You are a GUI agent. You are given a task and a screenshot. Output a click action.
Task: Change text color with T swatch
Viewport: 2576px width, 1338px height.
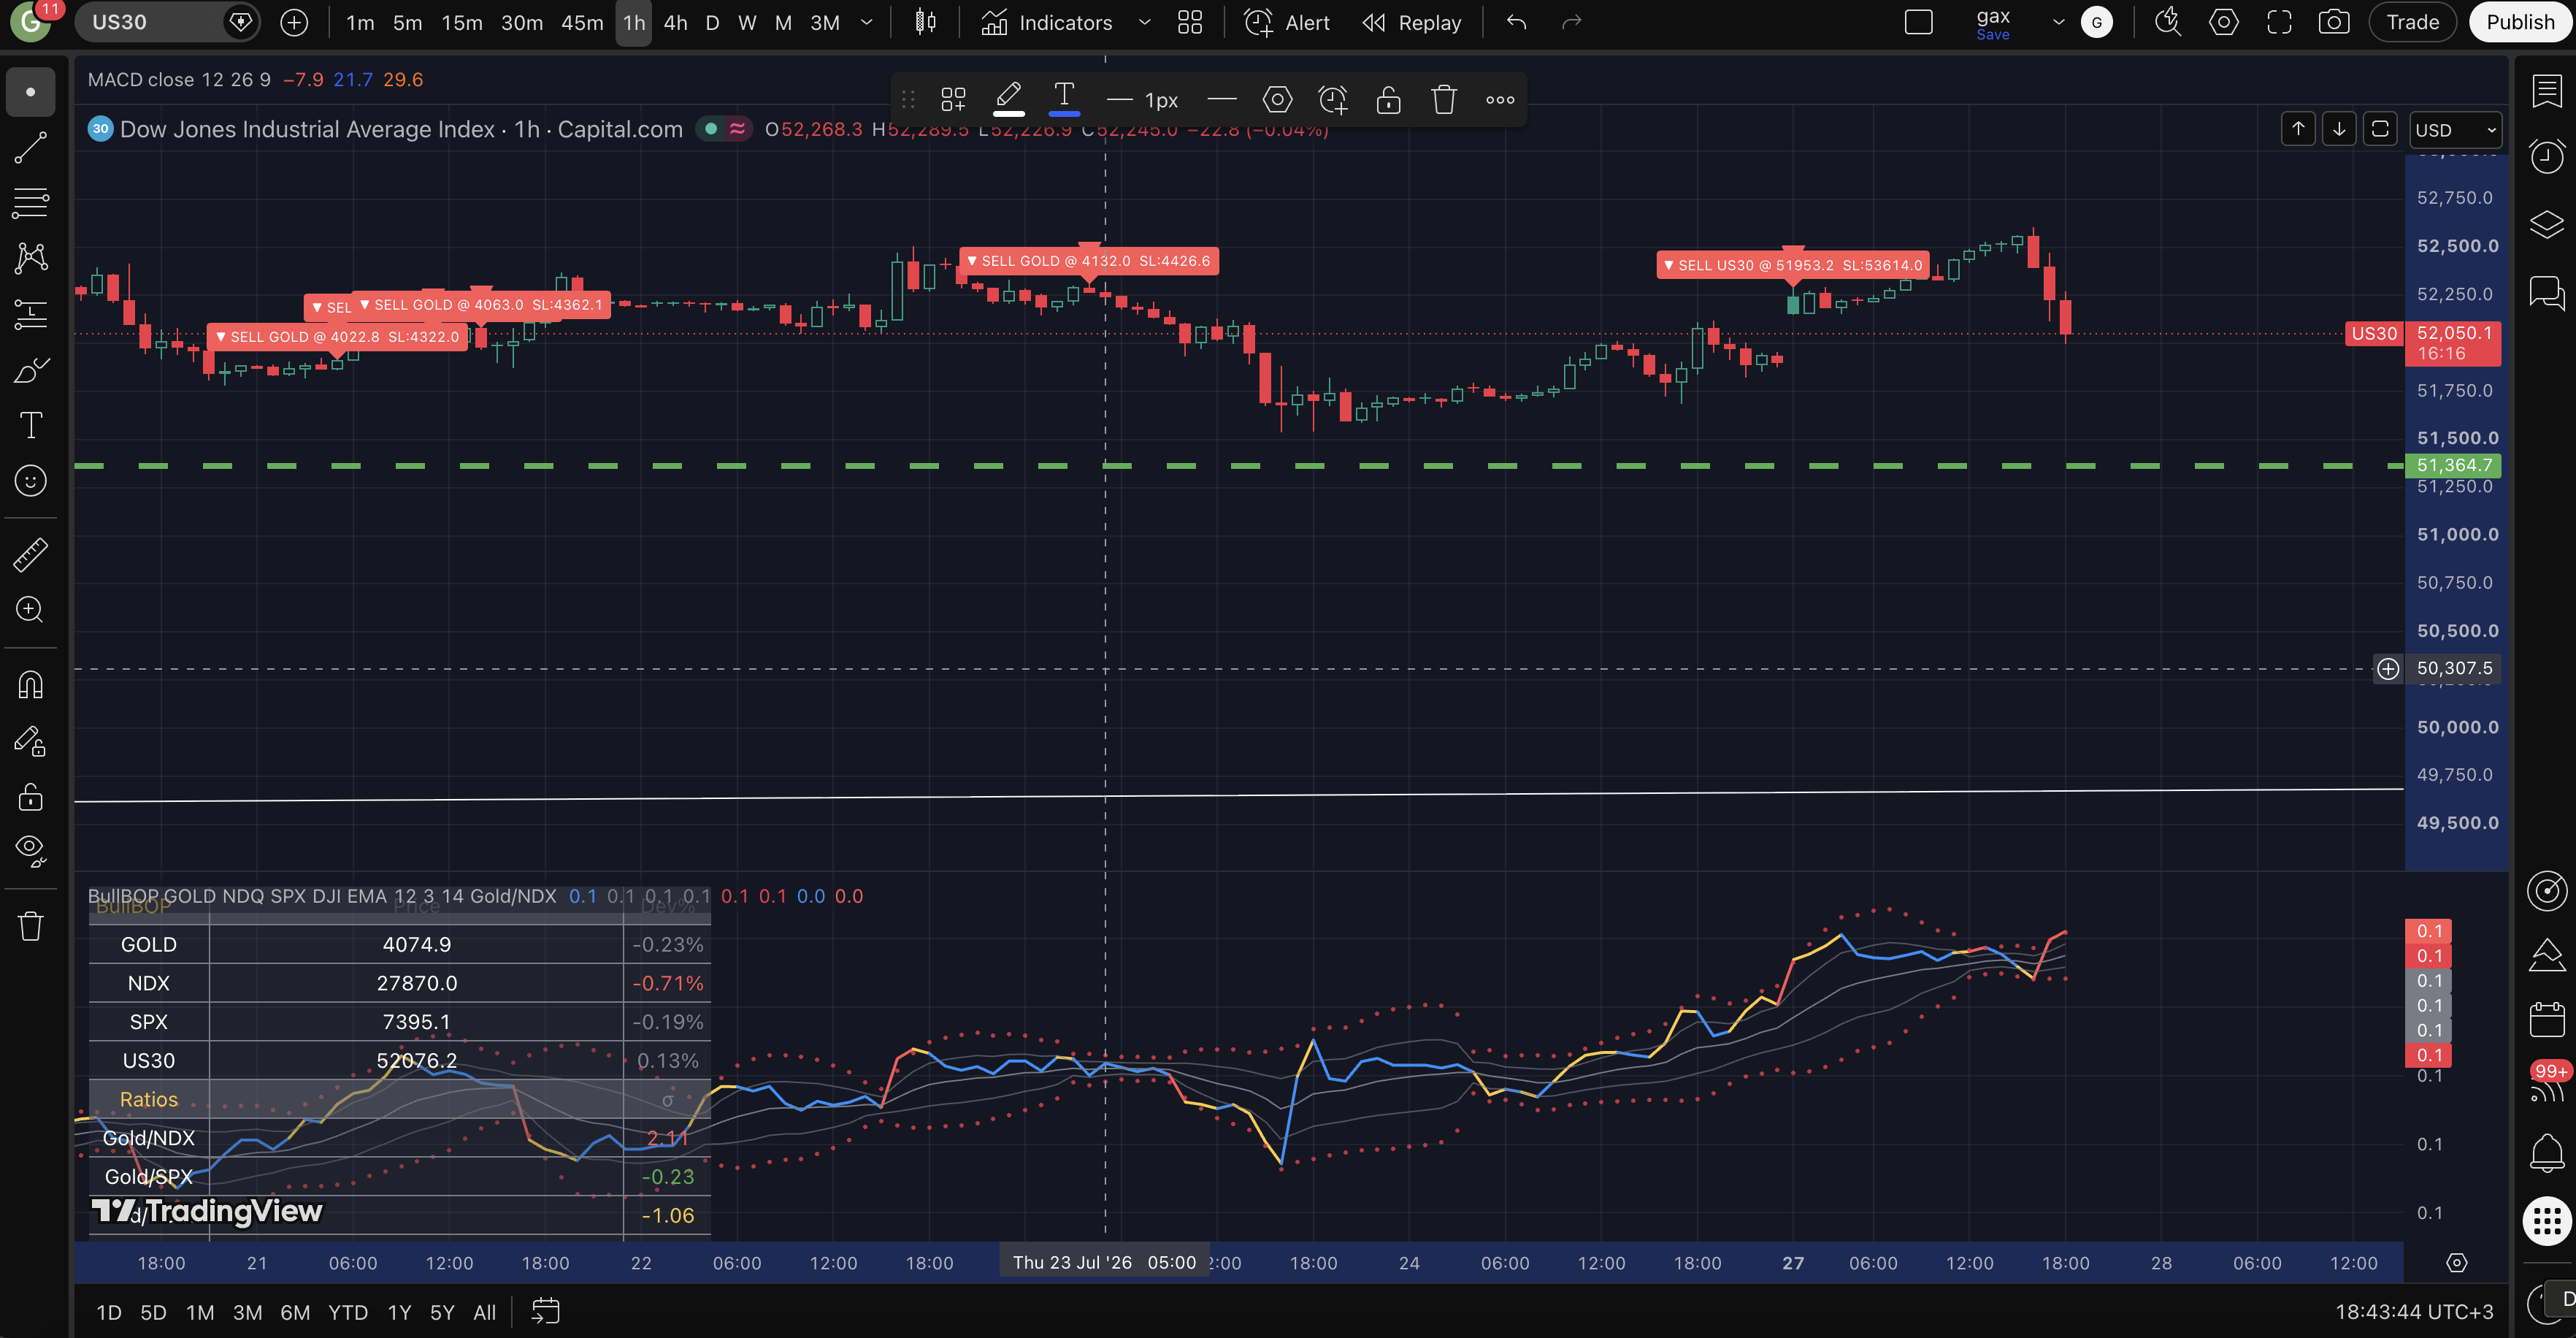point(1064,99)
